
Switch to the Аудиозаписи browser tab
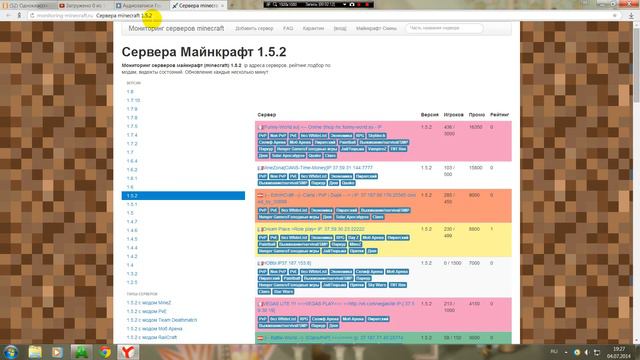point(141,6)
